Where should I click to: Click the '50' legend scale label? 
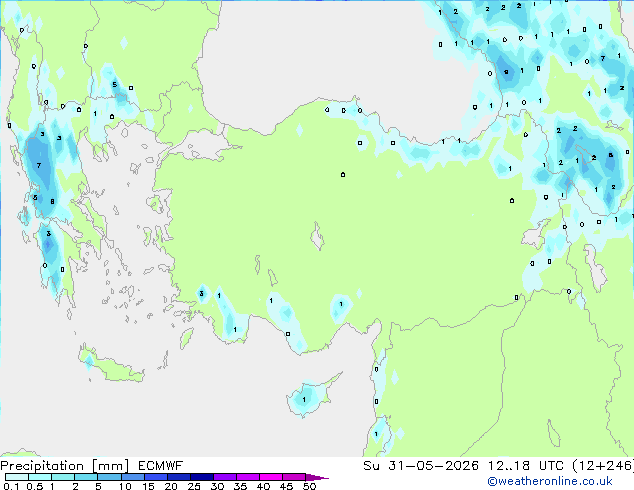(309, 486)
